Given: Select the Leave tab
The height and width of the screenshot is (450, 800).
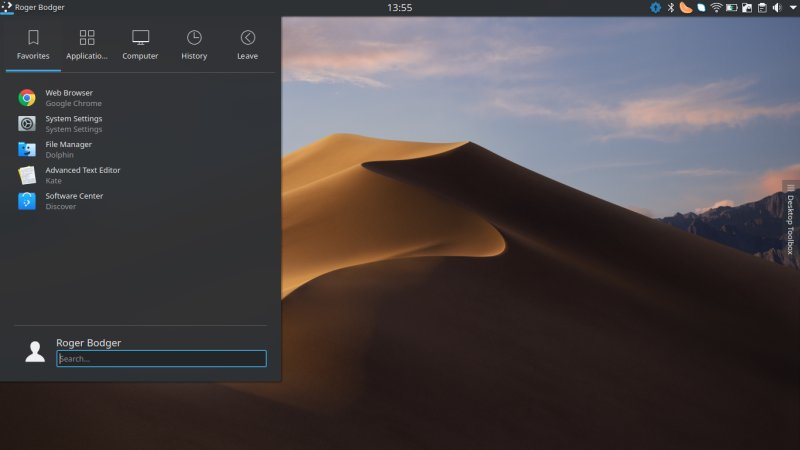Looking at the screenshot, I should click(247, 45).
